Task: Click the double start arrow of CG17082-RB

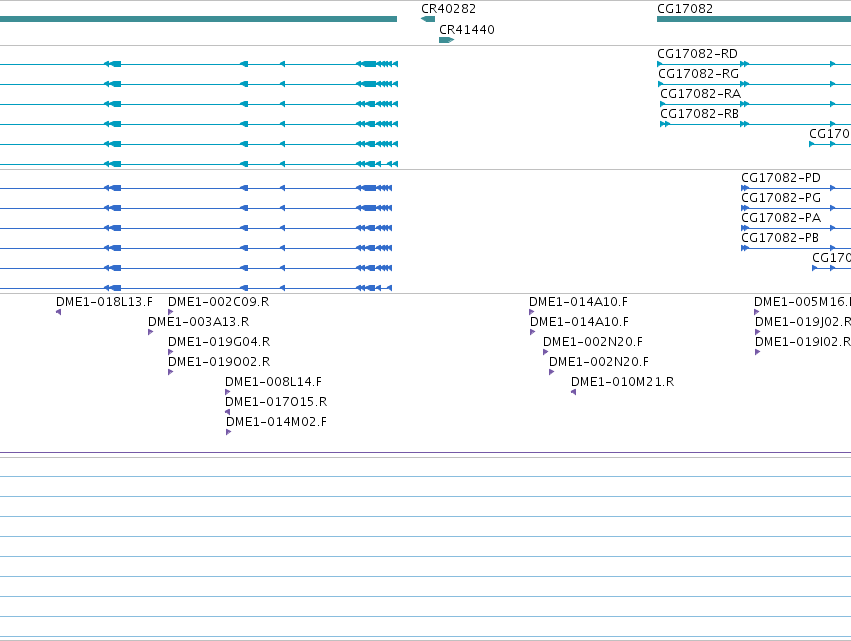Action: (x=665, y=124)
